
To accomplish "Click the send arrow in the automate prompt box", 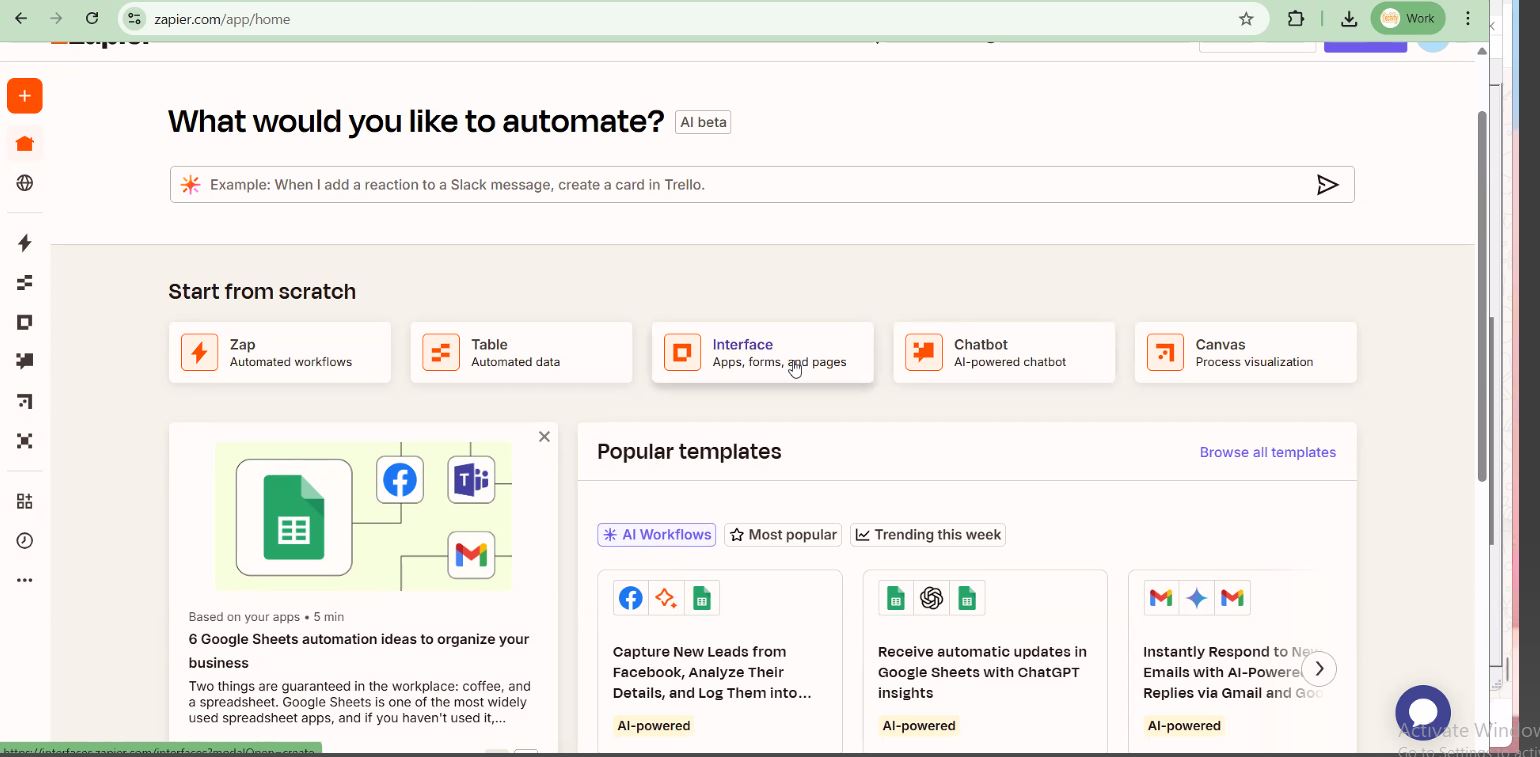I will point(1327,184).
